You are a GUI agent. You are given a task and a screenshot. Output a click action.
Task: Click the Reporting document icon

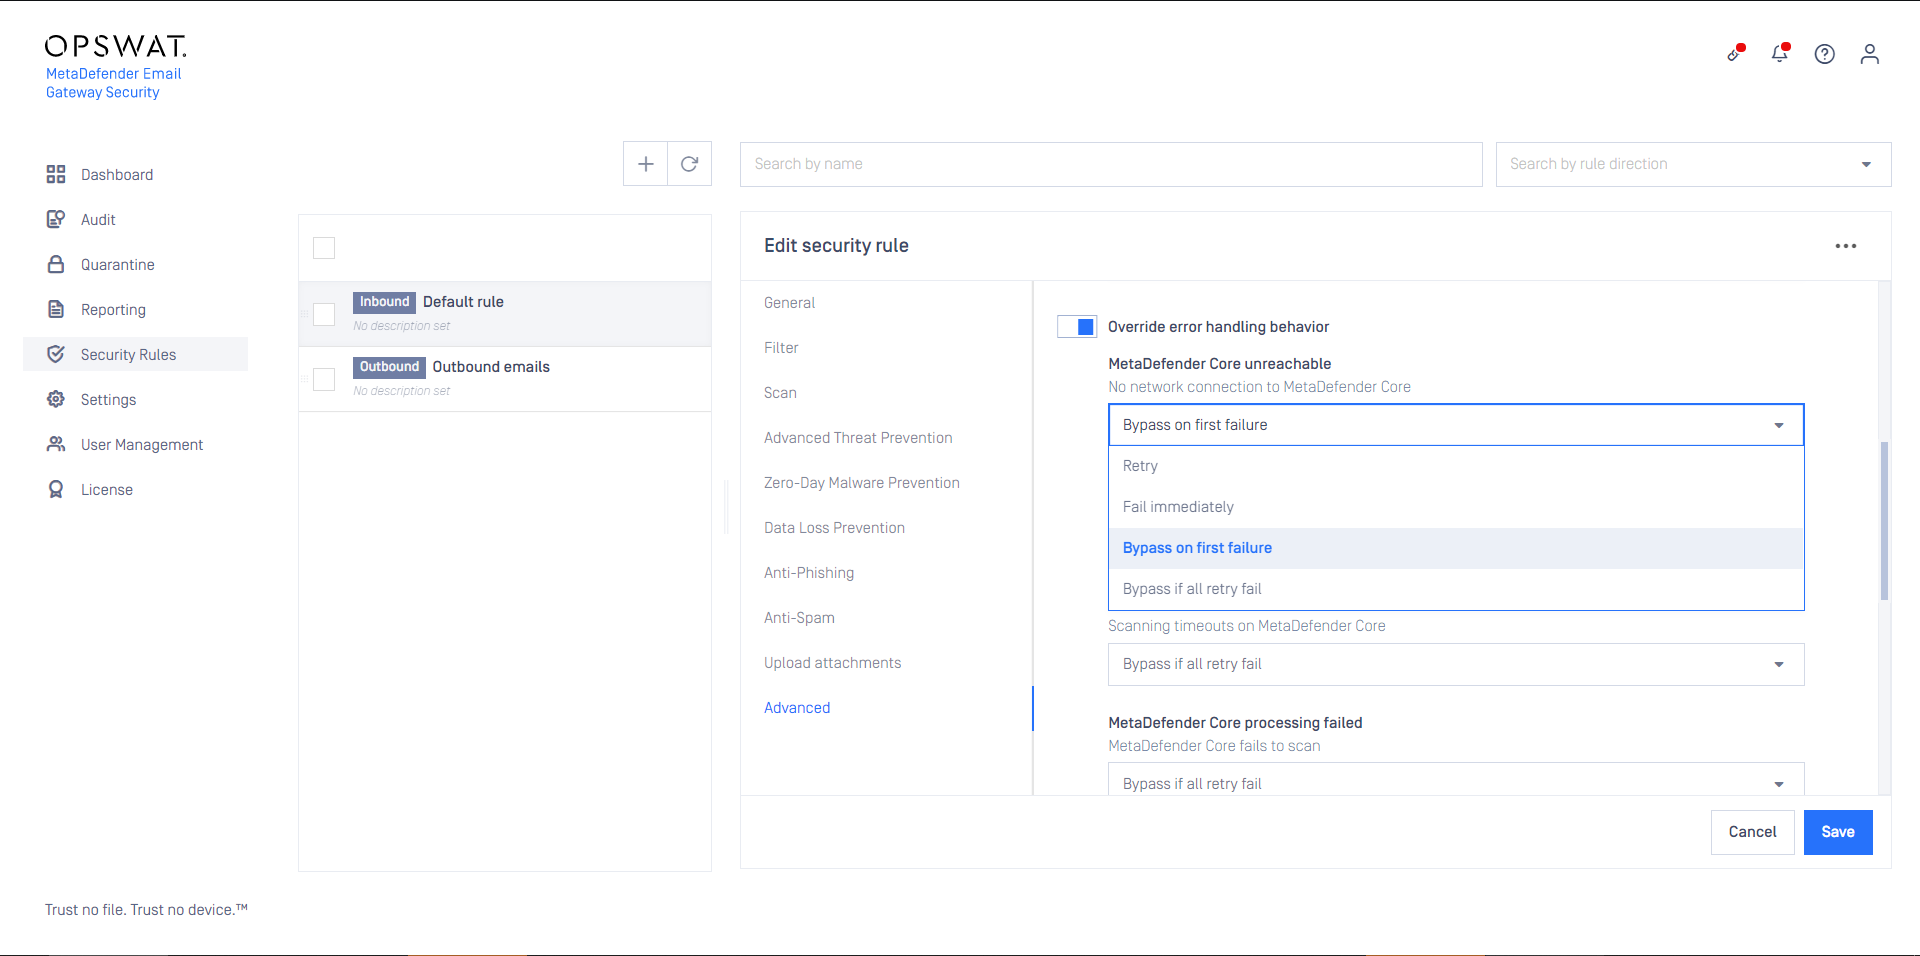[x=56, y=309]
